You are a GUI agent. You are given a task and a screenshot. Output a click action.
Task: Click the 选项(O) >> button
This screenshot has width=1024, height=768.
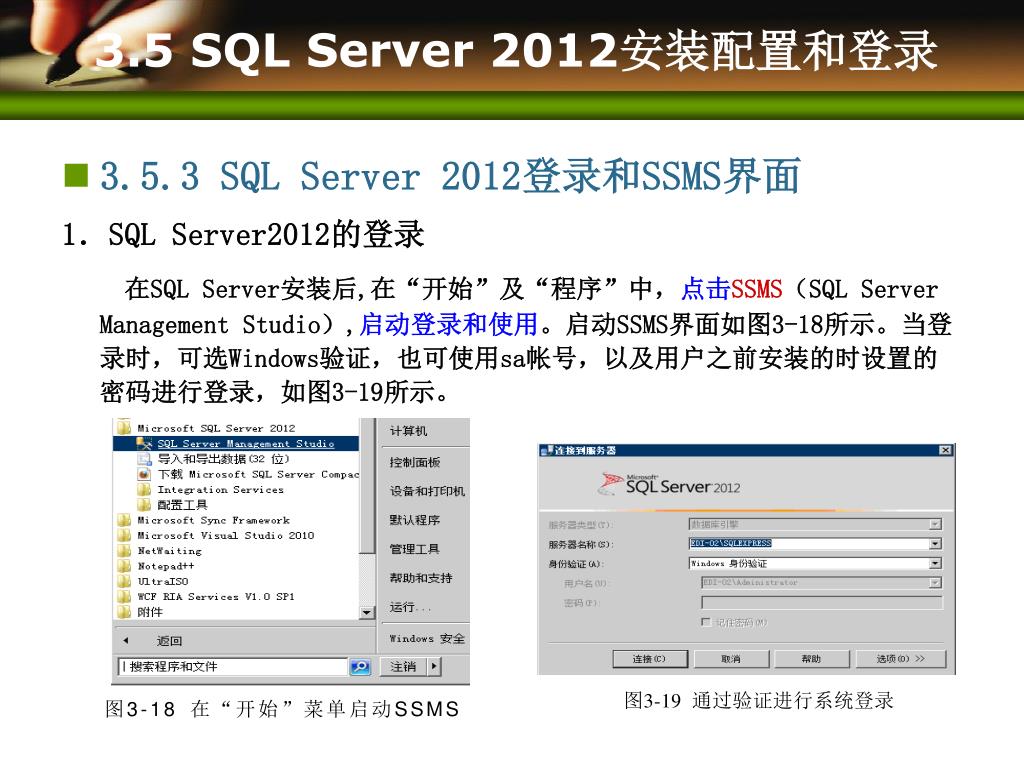coord(900,659)
